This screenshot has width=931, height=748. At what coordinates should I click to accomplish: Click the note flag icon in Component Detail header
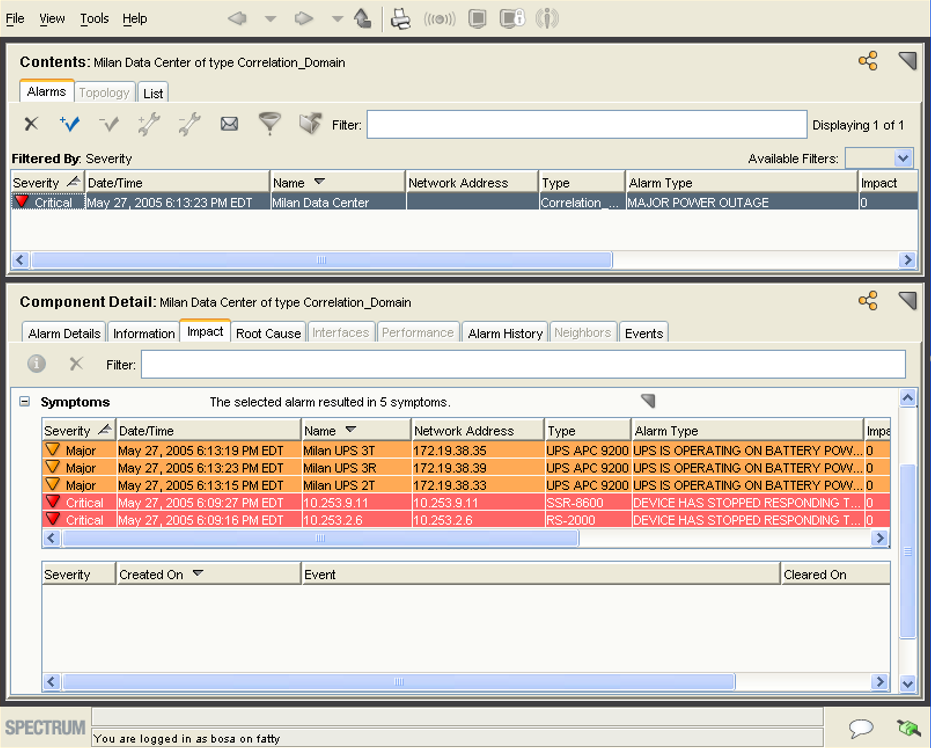point(908,300)
